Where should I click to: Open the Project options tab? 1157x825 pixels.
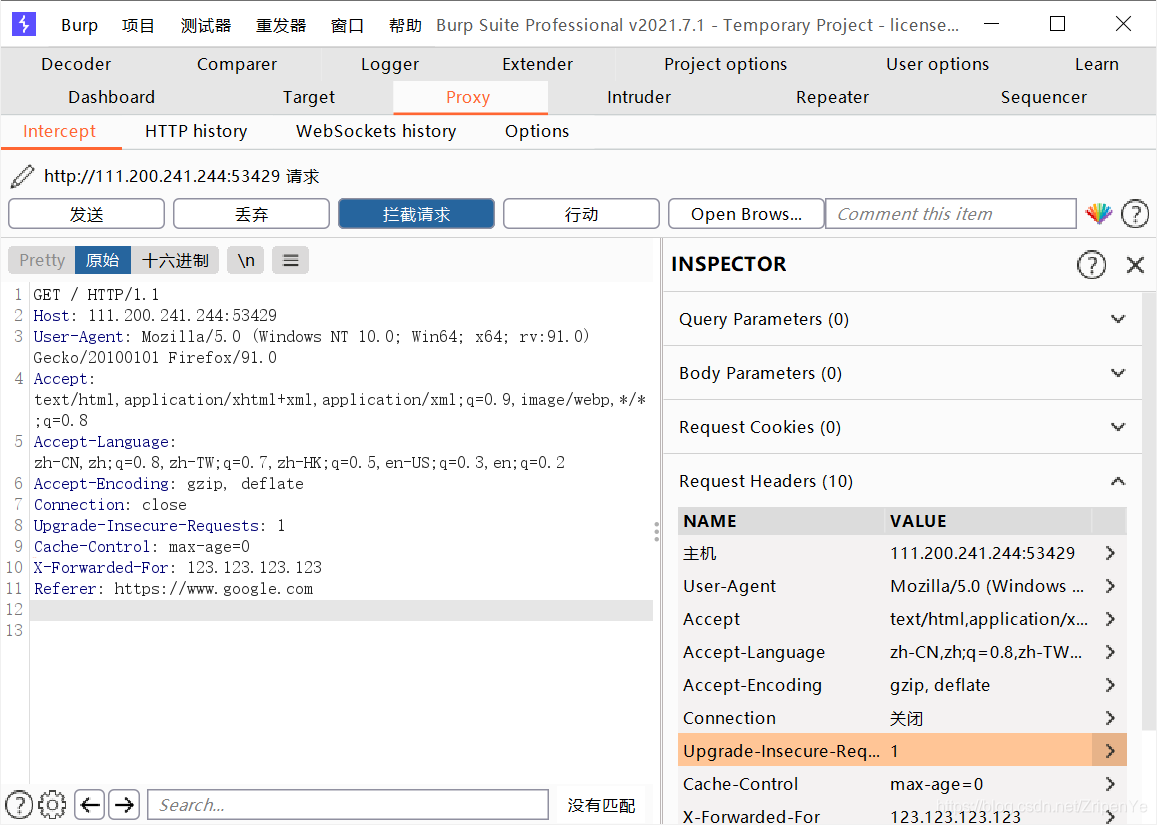(x=725, y=64)
